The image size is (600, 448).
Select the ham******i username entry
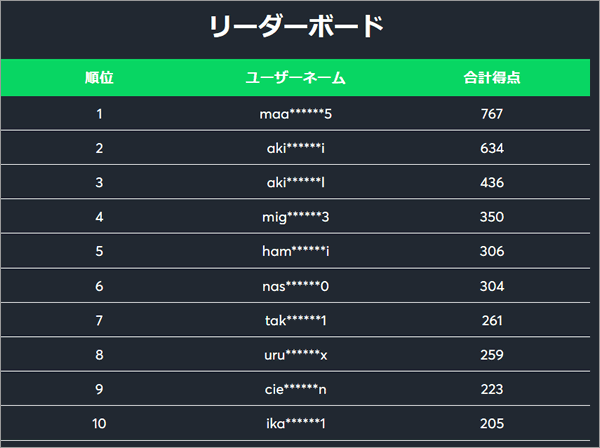[x=295, y=251]
